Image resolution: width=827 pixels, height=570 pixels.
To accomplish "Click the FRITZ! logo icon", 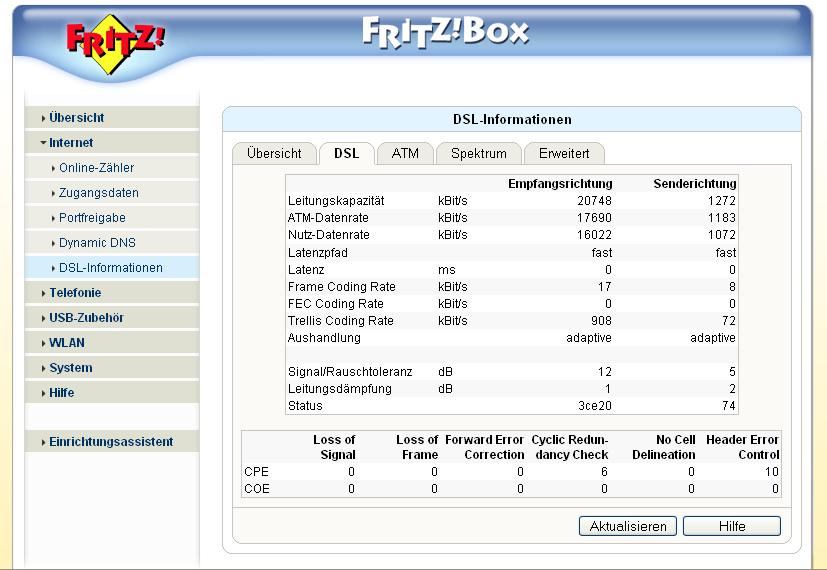I will pos(115,44).
